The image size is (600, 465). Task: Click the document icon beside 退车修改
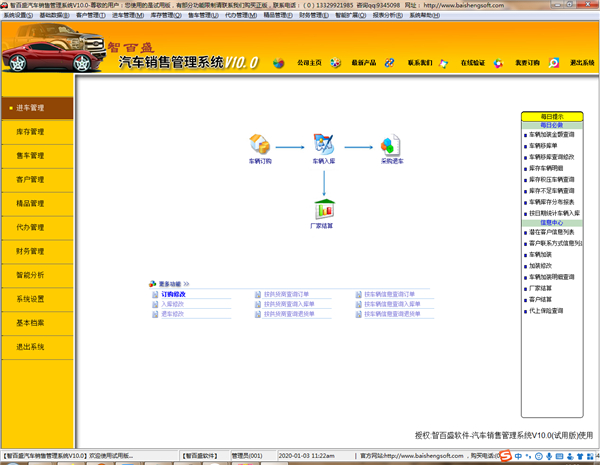[155, 314]
